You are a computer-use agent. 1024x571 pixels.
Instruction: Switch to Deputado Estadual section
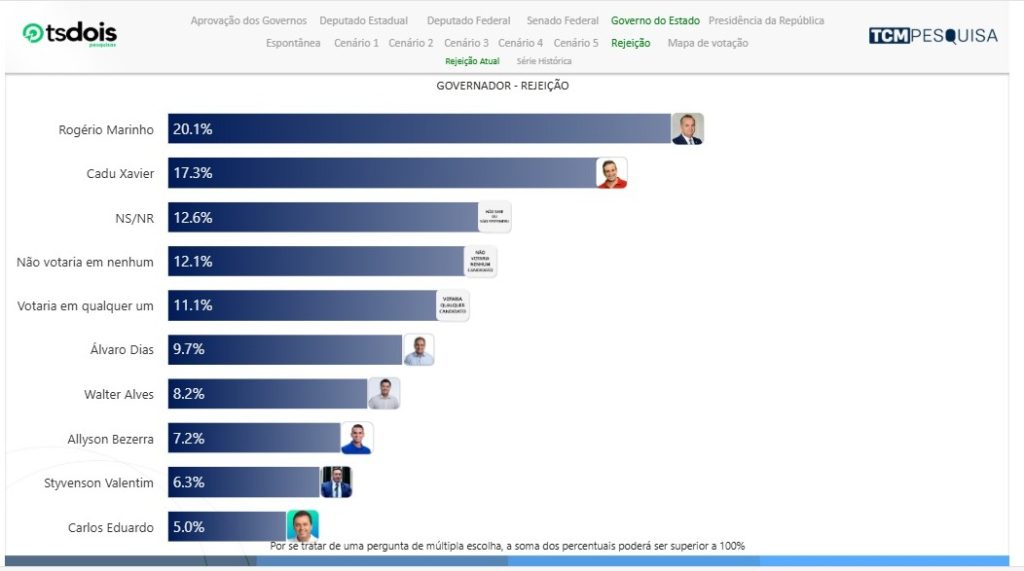tap(363, 21)
